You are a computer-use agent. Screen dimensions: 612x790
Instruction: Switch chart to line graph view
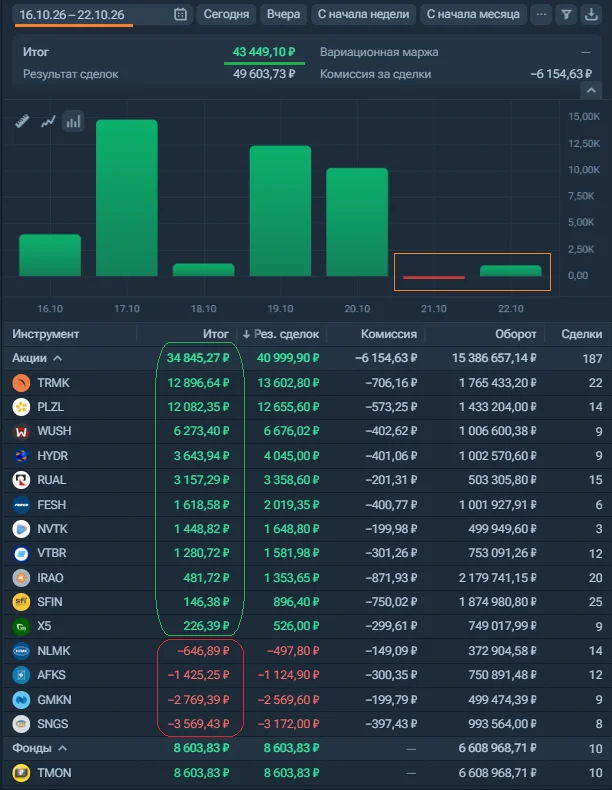(x=48, y=121)
